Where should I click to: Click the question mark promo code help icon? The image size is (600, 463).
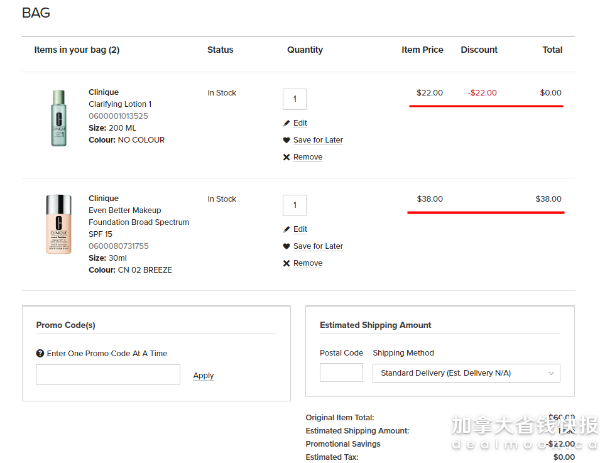coord(40,353)
